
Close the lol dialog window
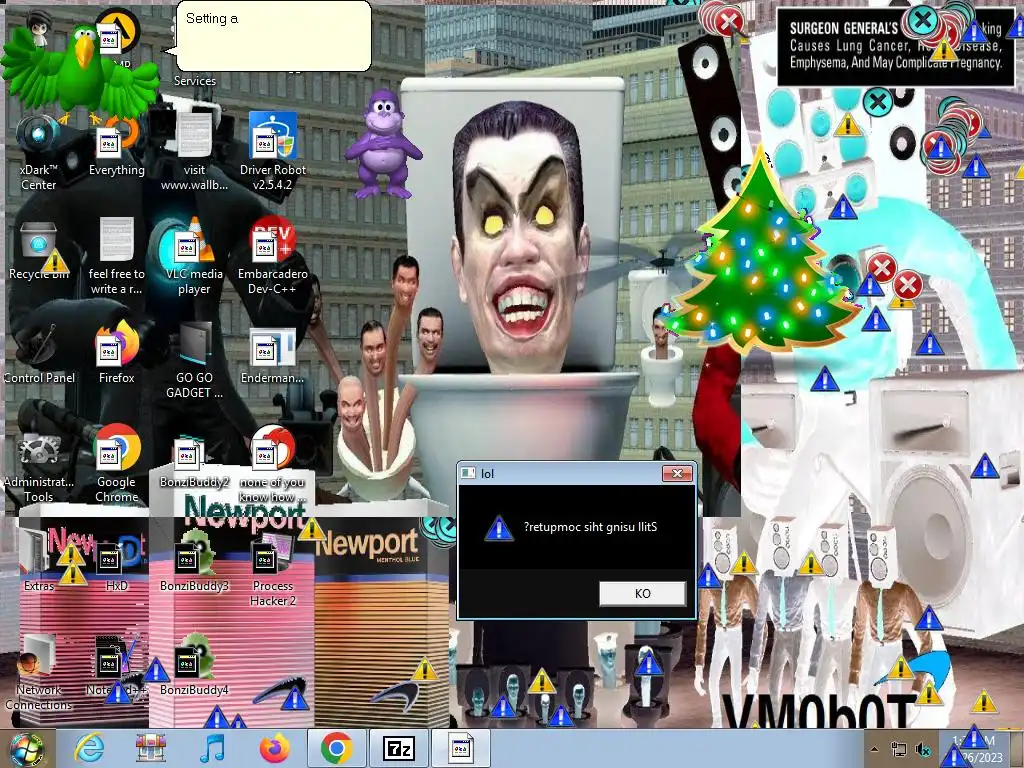[677, 473]
